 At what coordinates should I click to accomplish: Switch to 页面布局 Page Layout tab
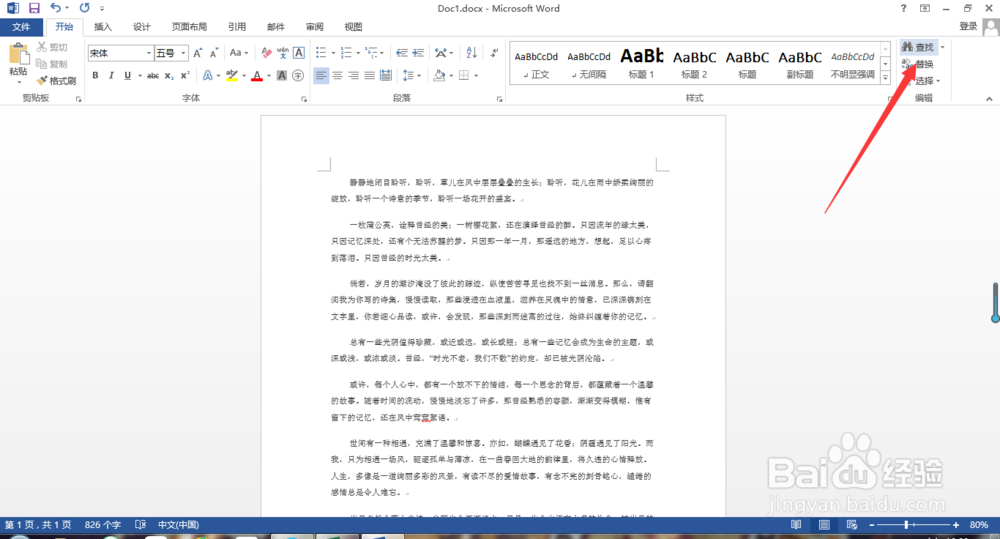tap(189, 27)
